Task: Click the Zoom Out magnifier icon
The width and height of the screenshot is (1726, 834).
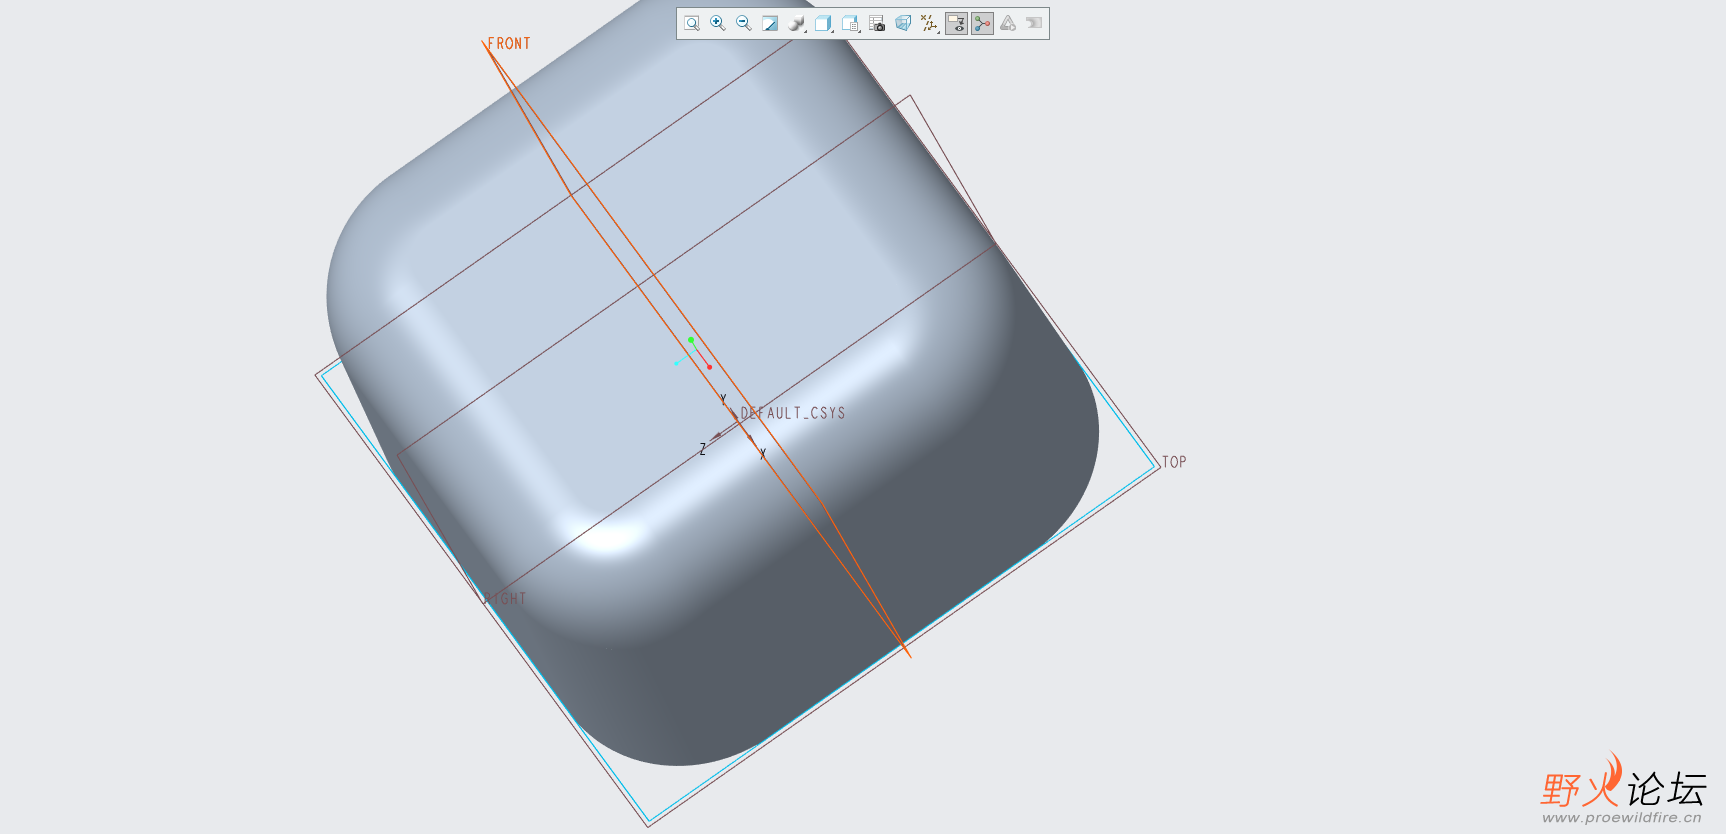Action: pos(744,23)
